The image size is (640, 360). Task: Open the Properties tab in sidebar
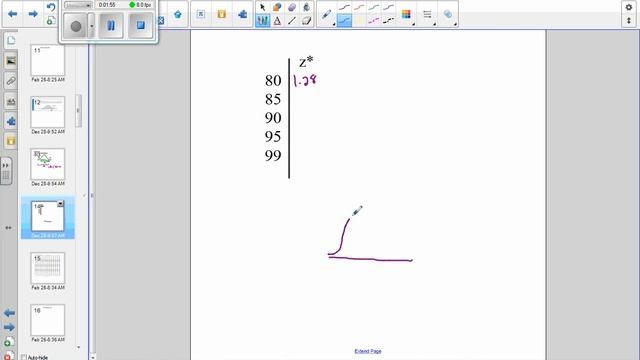(x=11, y=101)
